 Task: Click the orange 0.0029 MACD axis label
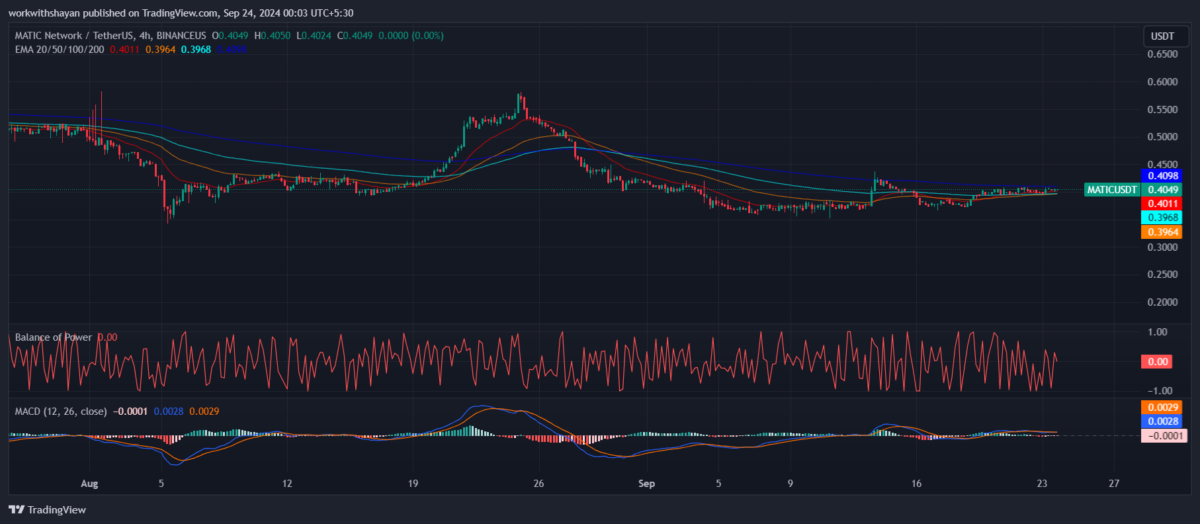pos(1162,407)
